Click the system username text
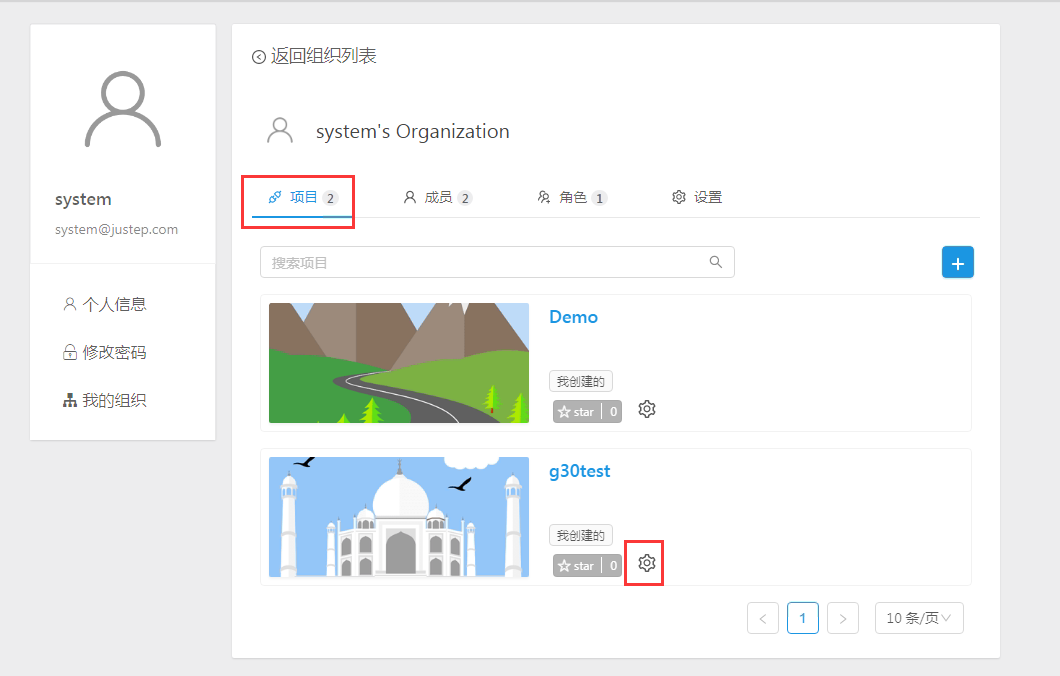The width and height of the screenshot is (1060, 676). coord(83,199)
